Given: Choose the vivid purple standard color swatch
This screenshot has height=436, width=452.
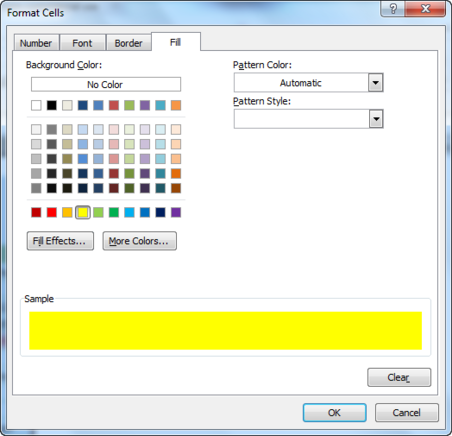Looking at the screenshot, I should tap(176, 212).
